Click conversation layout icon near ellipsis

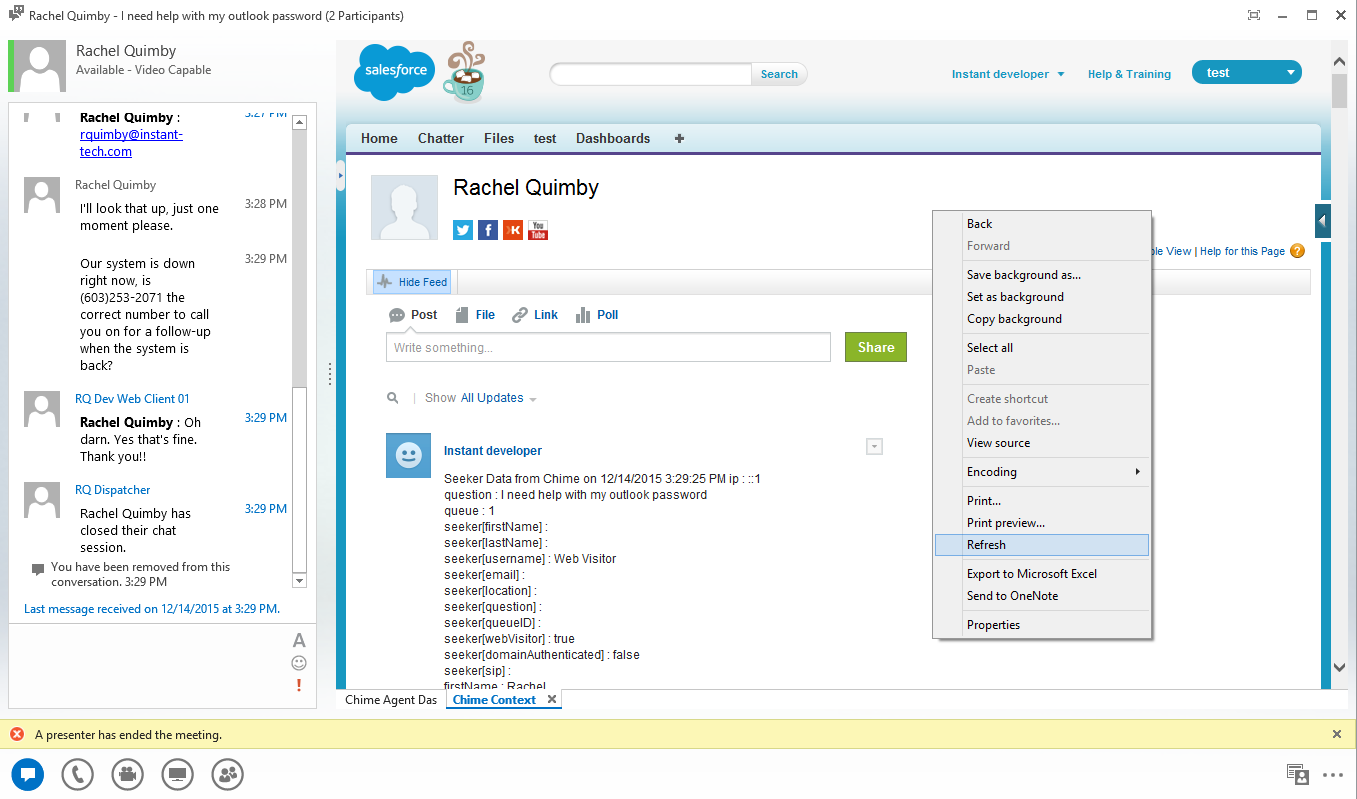(1298, 774)
